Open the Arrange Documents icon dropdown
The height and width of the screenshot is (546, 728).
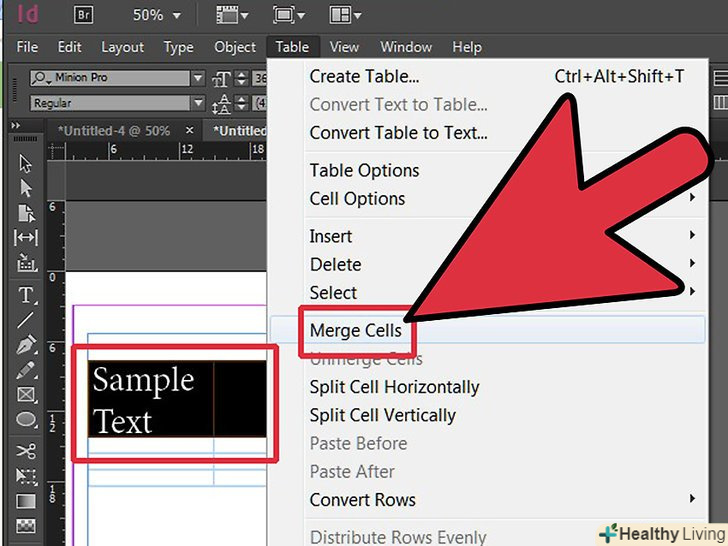[x=345, y=15]
